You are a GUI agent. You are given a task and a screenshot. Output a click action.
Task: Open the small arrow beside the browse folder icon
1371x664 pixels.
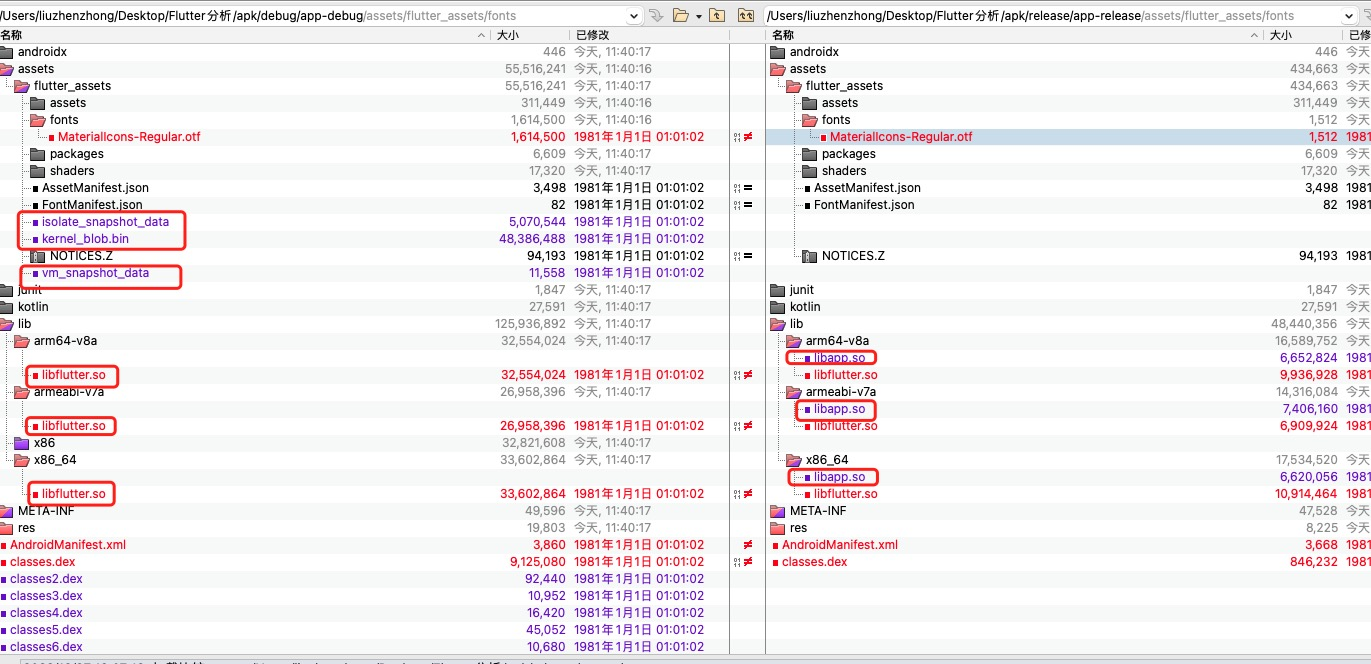click(x=698, y=16)
